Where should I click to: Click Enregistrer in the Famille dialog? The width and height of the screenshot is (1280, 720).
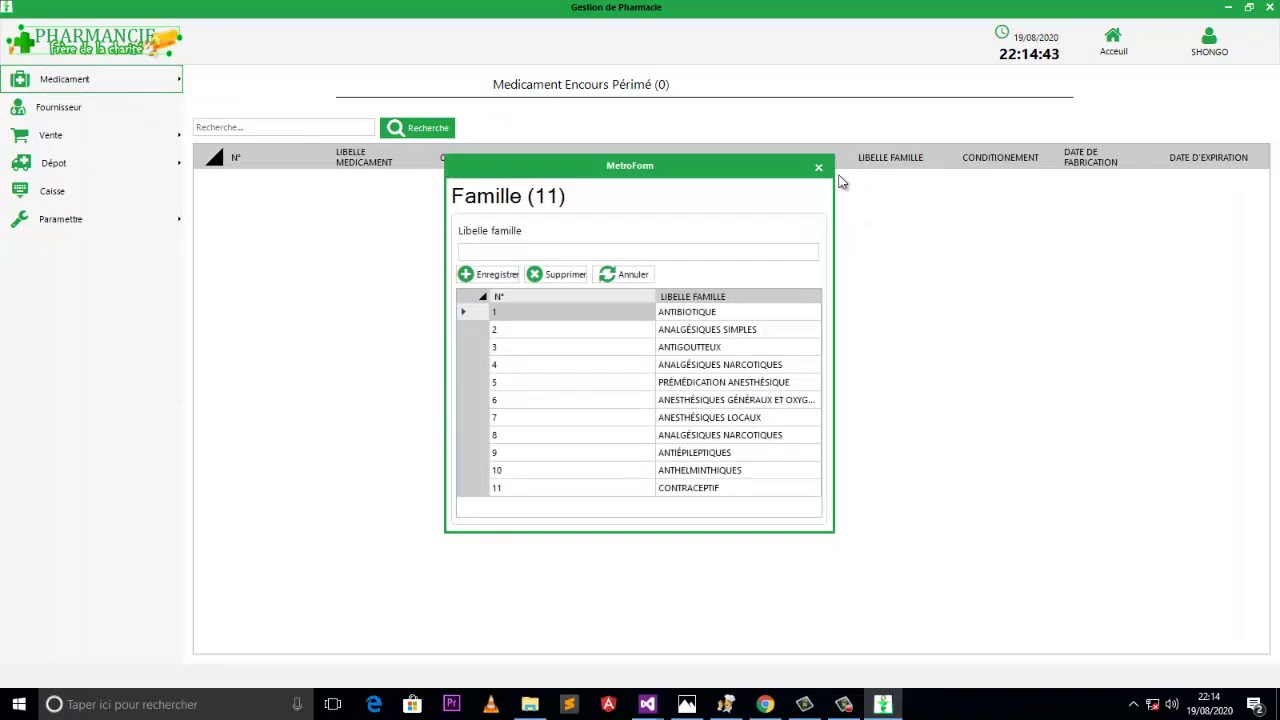point(488,274)
